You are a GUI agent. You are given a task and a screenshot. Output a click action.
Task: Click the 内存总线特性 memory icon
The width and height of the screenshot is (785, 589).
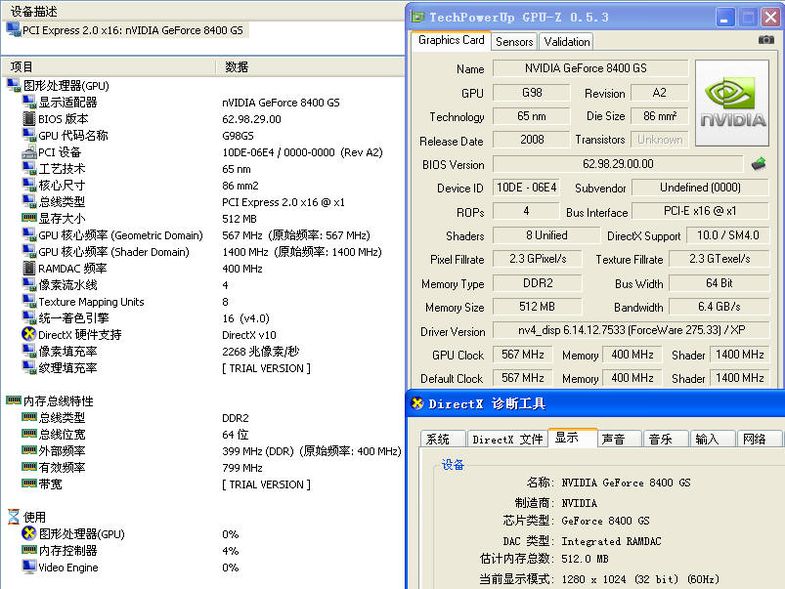tap(13, 401)
